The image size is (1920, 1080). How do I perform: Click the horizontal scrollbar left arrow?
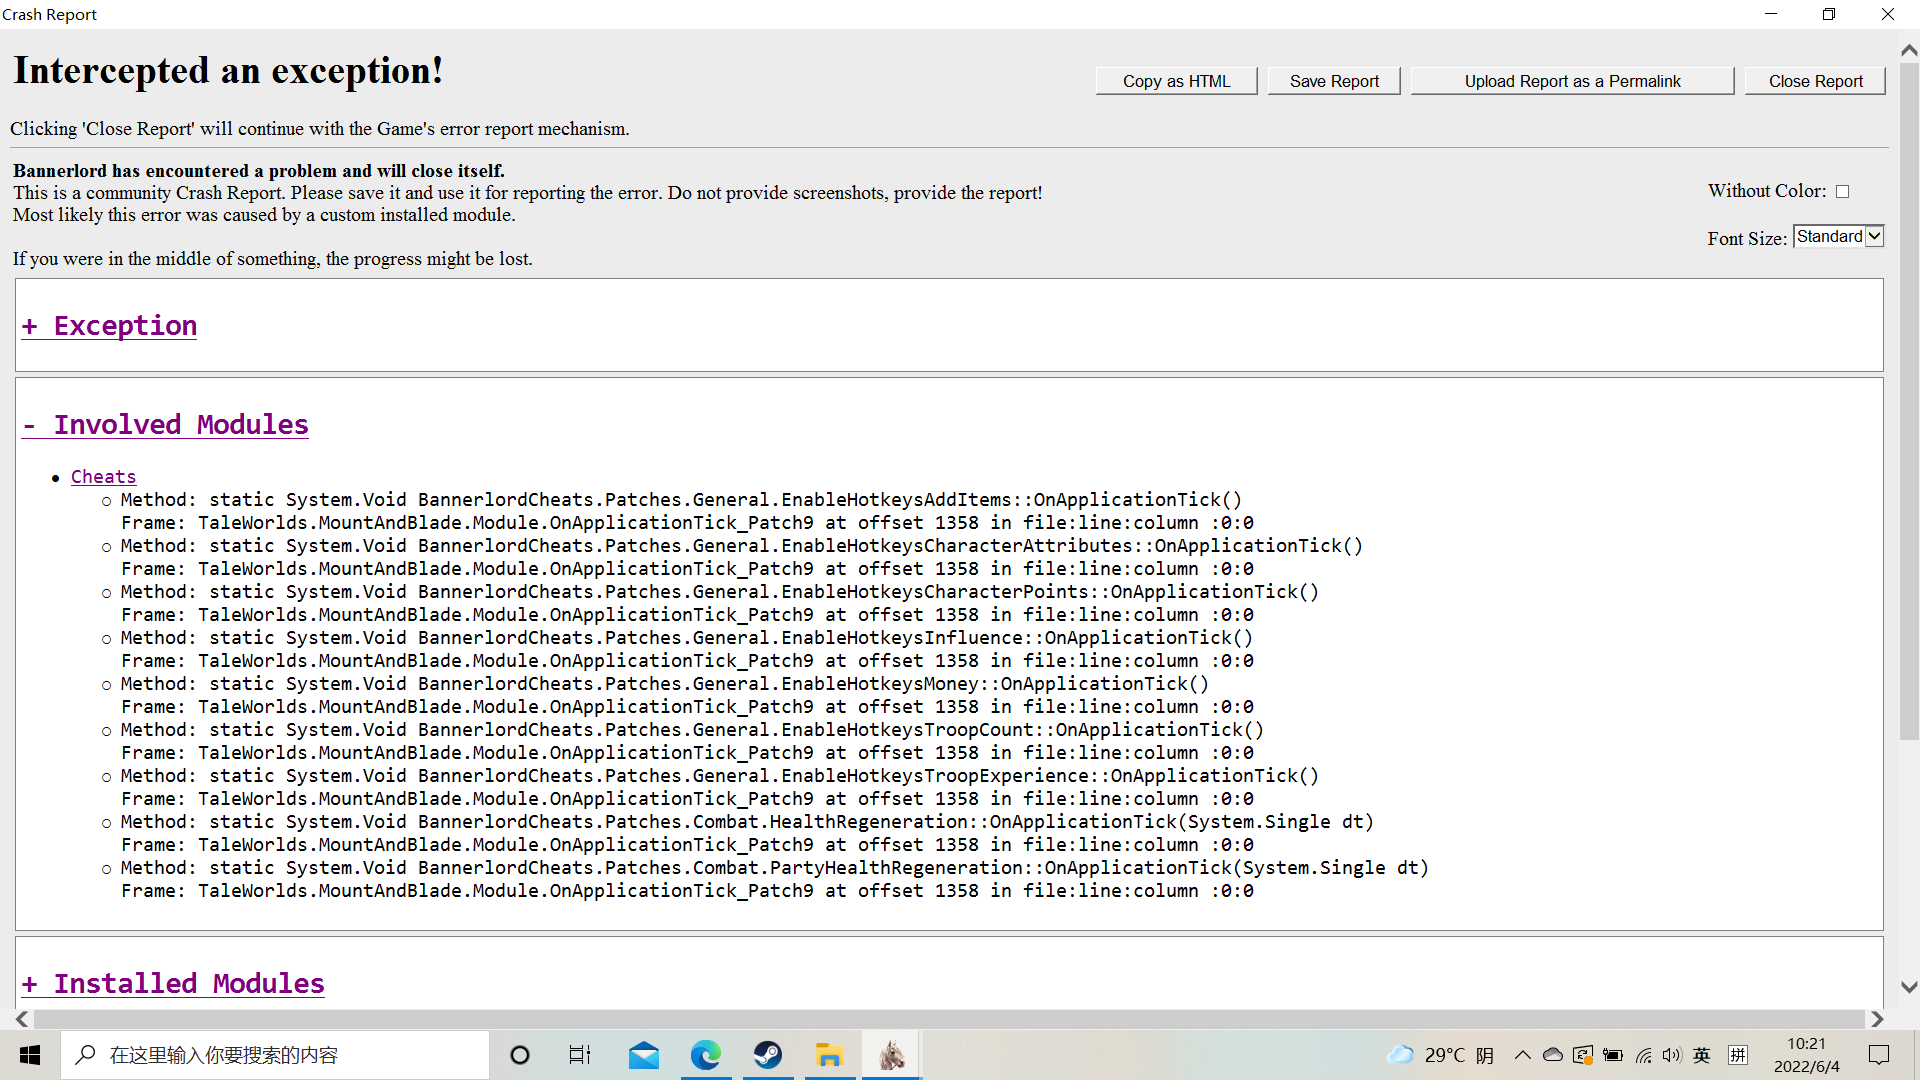(x=22, y=1019)
